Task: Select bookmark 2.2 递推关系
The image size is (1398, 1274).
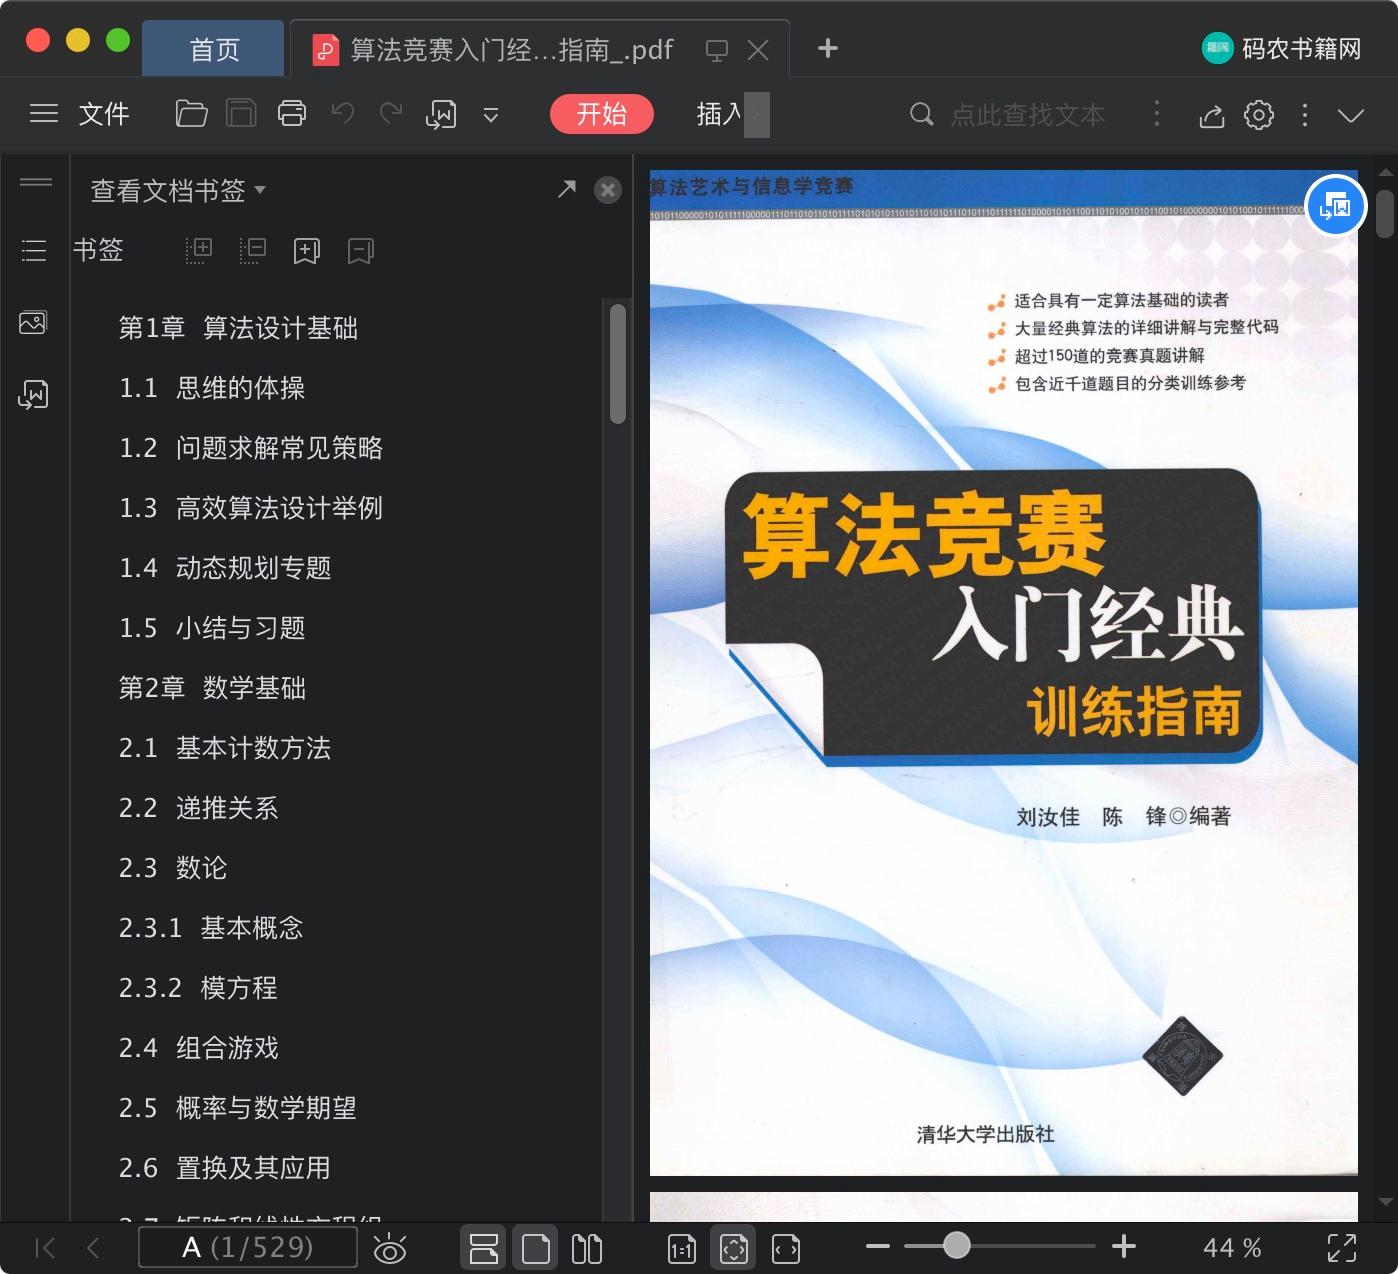Action: tap(199, 808)
